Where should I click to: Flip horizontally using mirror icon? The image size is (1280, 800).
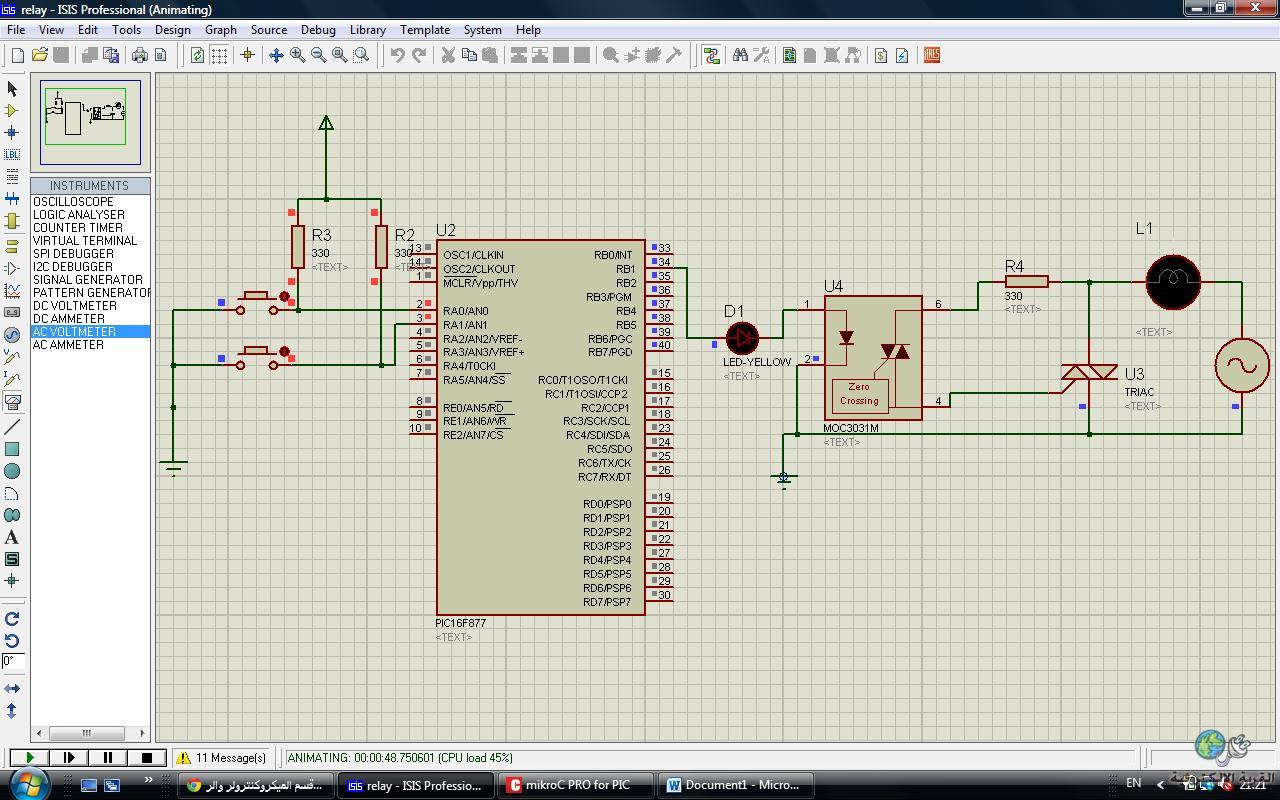click(12, 688)
